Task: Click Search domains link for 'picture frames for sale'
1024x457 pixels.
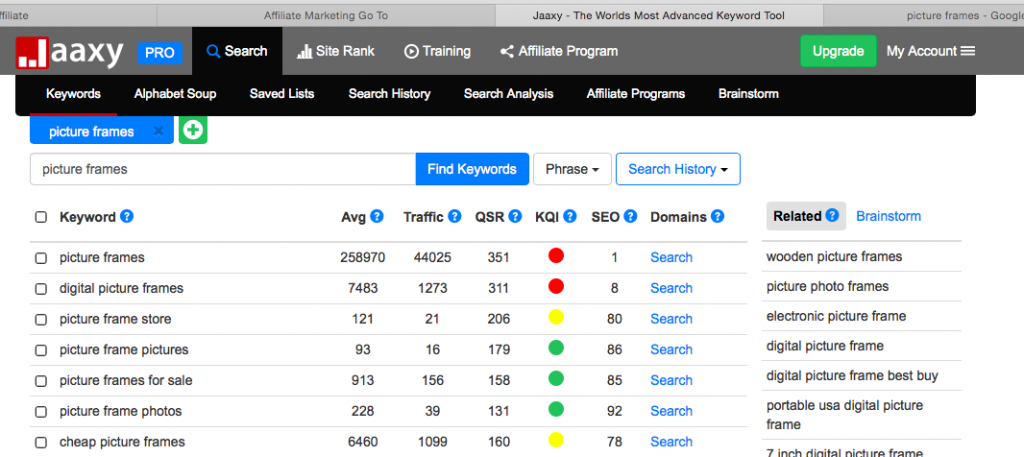Action: [671, 380]
